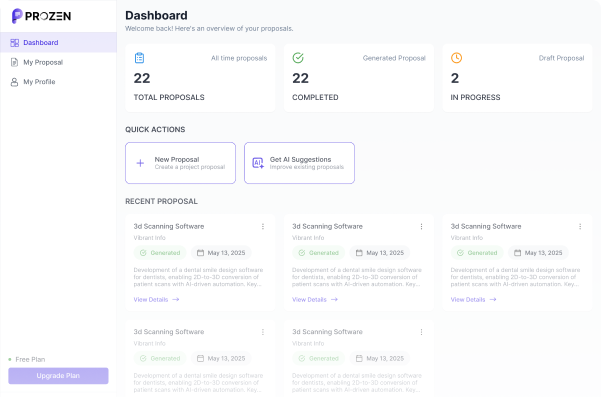Image resolution: width=601 pixels, height=397 pixels.
Task: Go to My Proposal in sidebar
Action: pos(58,62)
